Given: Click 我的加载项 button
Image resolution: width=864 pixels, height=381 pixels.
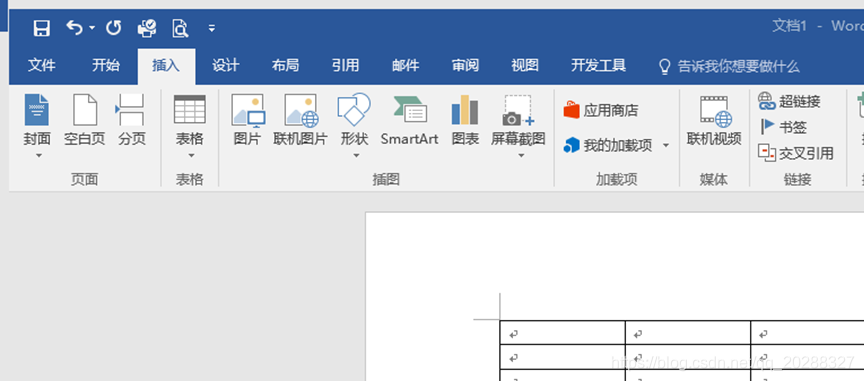Looking at the screenshot, I should (x=608, y=146).
